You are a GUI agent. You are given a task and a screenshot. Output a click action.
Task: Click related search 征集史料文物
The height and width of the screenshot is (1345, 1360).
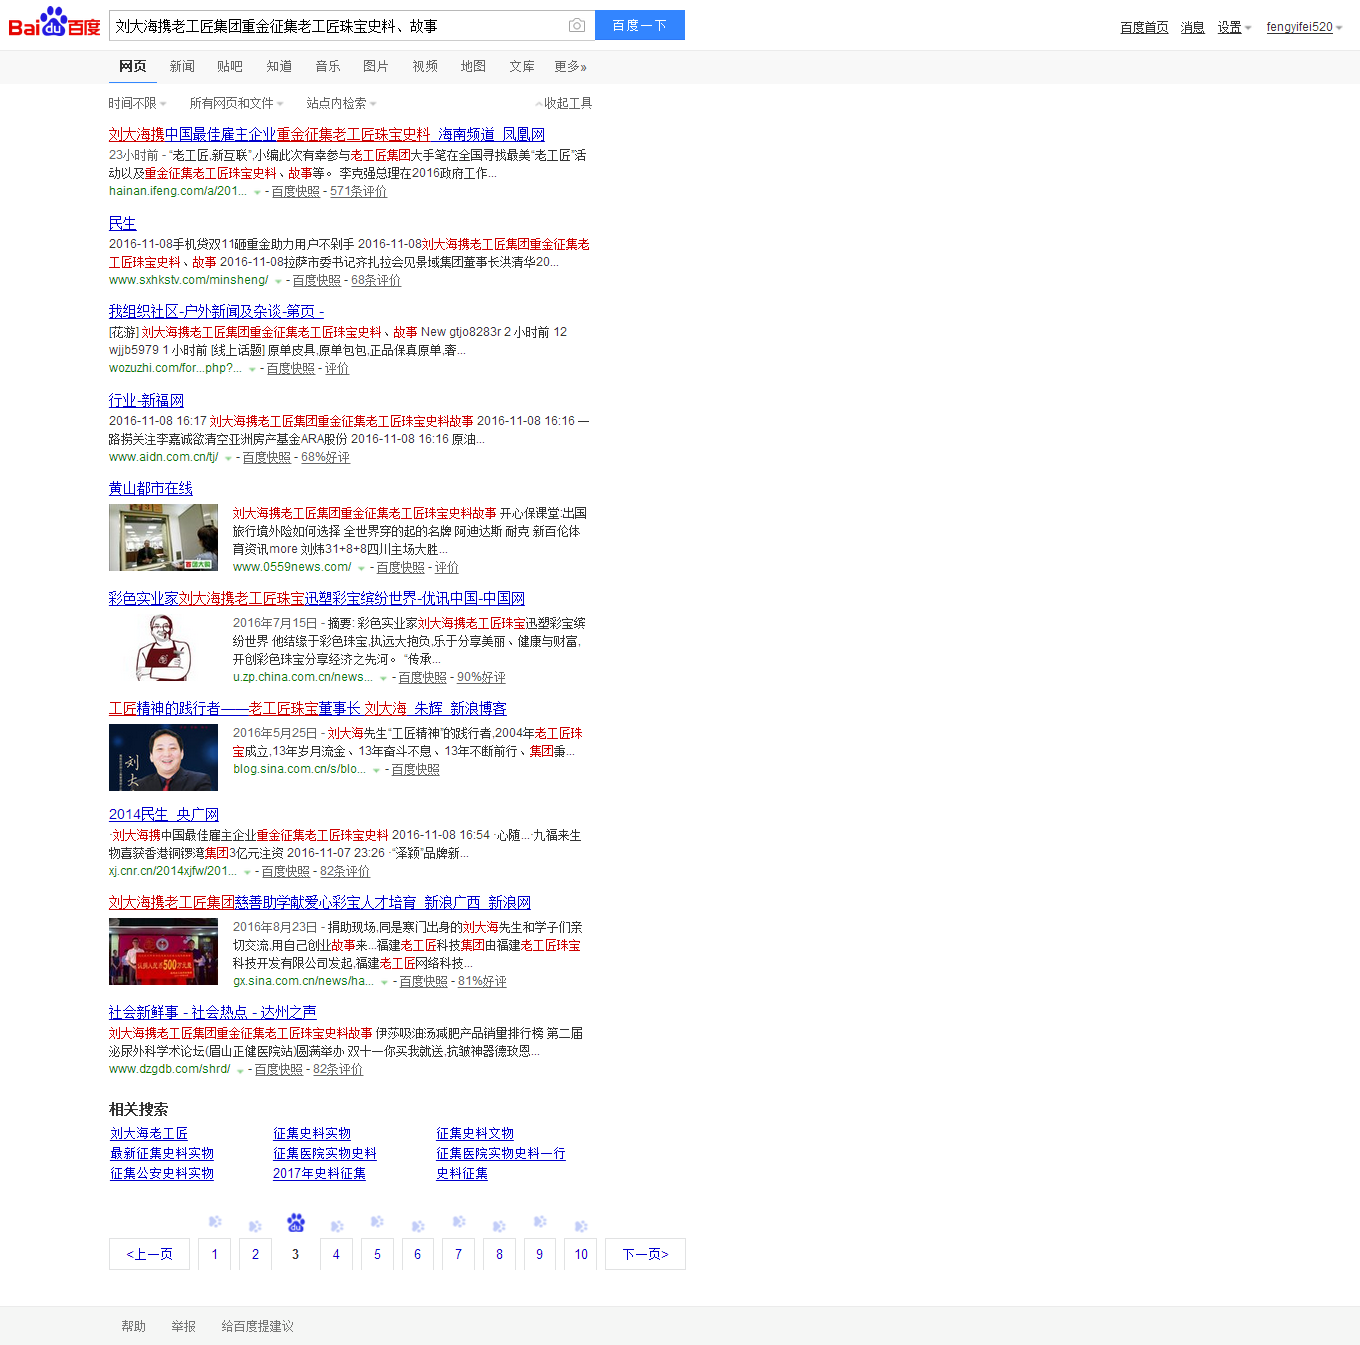point(475,1133)
